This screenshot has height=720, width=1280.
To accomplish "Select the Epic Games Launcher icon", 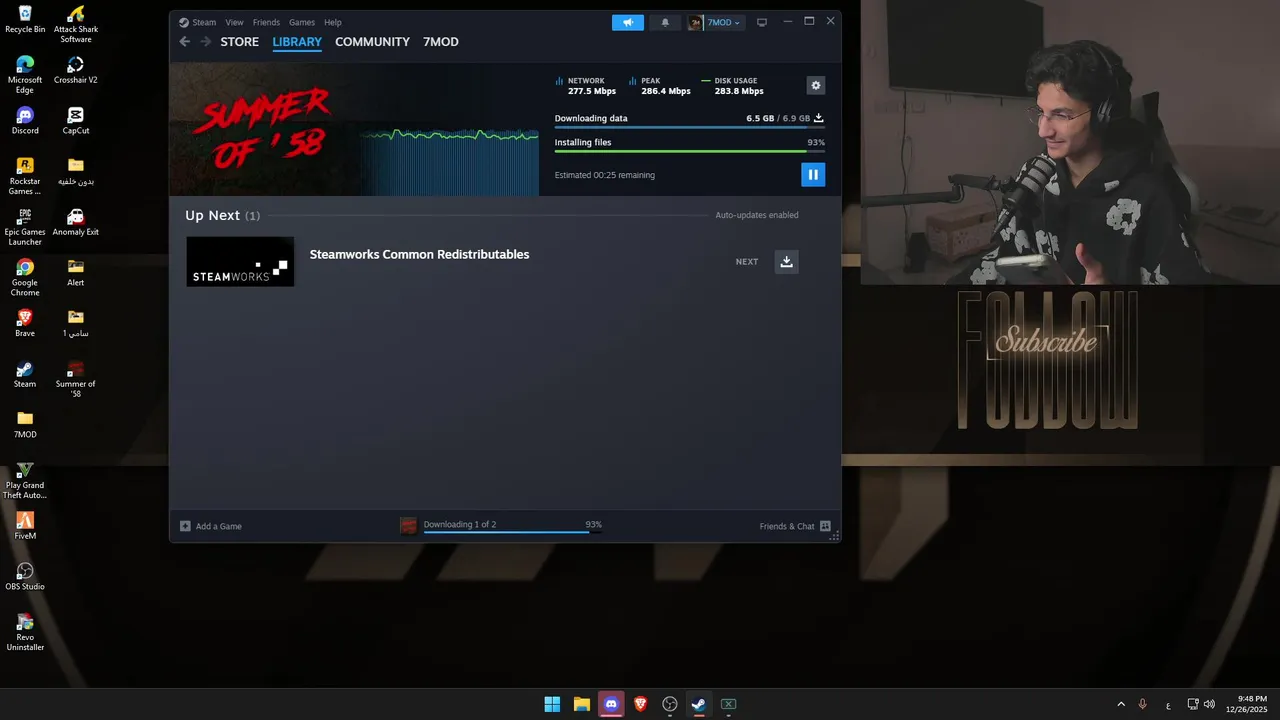I will [25, 227].
